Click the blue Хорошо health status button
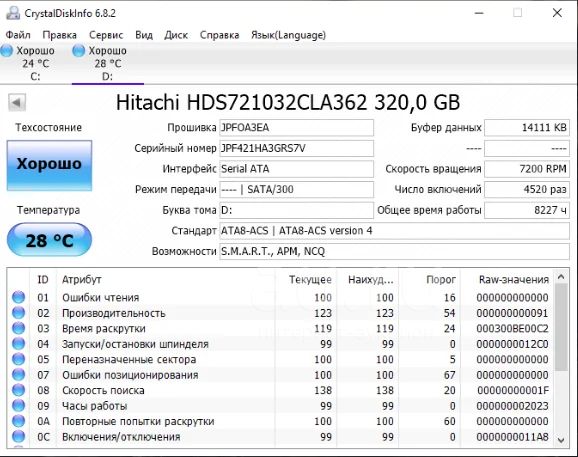578x457 pixels. (x=49, y=165)
